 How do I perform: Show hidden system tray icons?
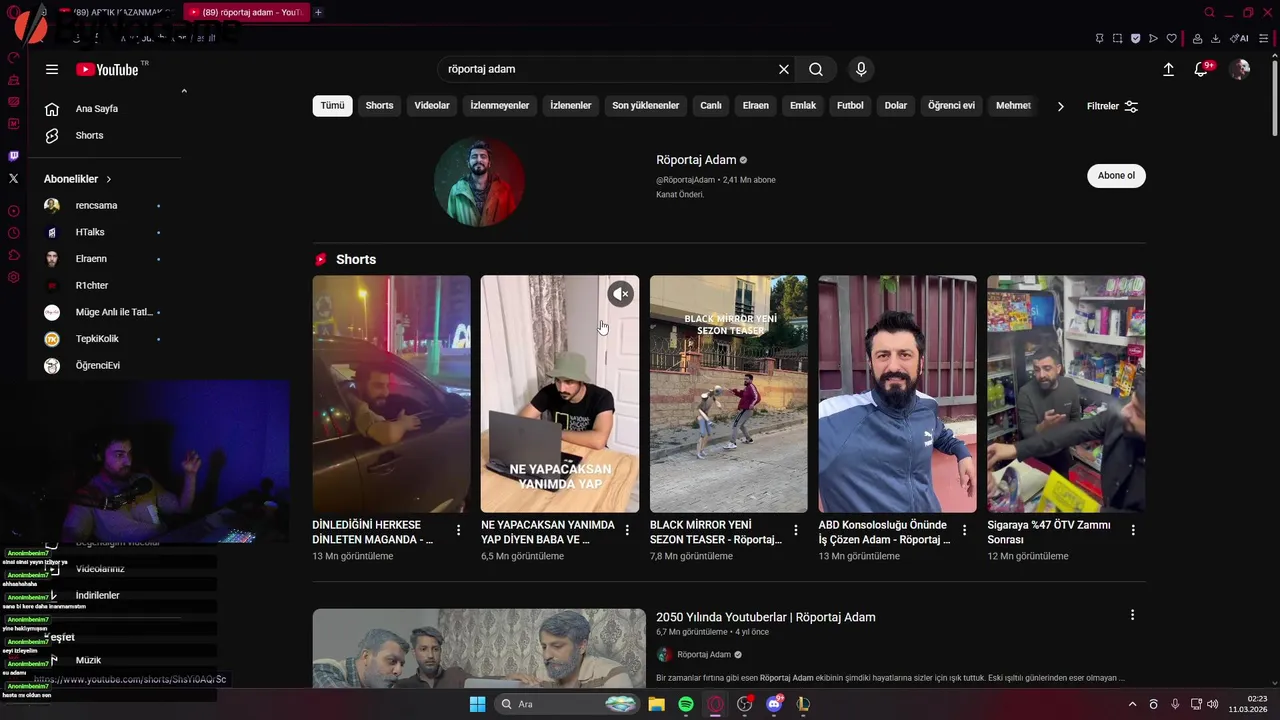coord(1133,704)
